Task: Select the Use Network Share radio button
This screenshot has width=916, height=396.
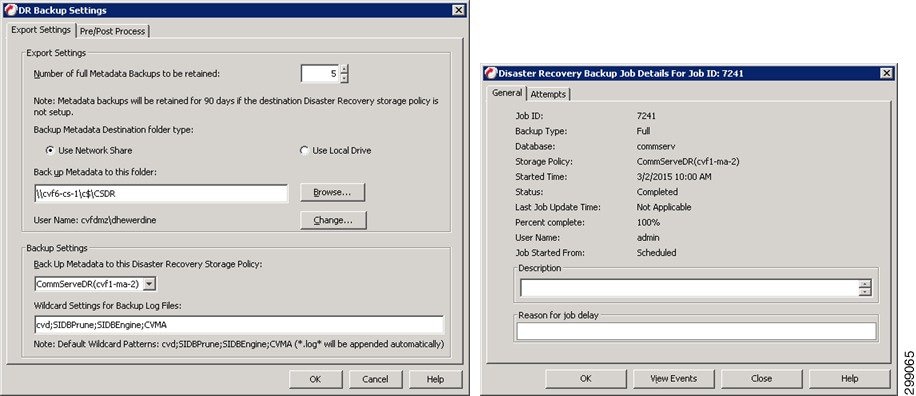Action: 50,151
